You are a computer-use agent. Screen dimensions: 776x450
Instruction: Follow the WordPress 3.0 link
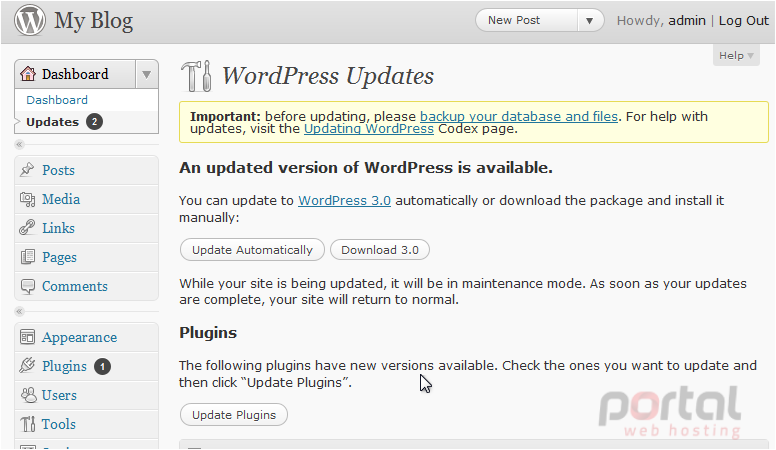[x=344, y=200]
